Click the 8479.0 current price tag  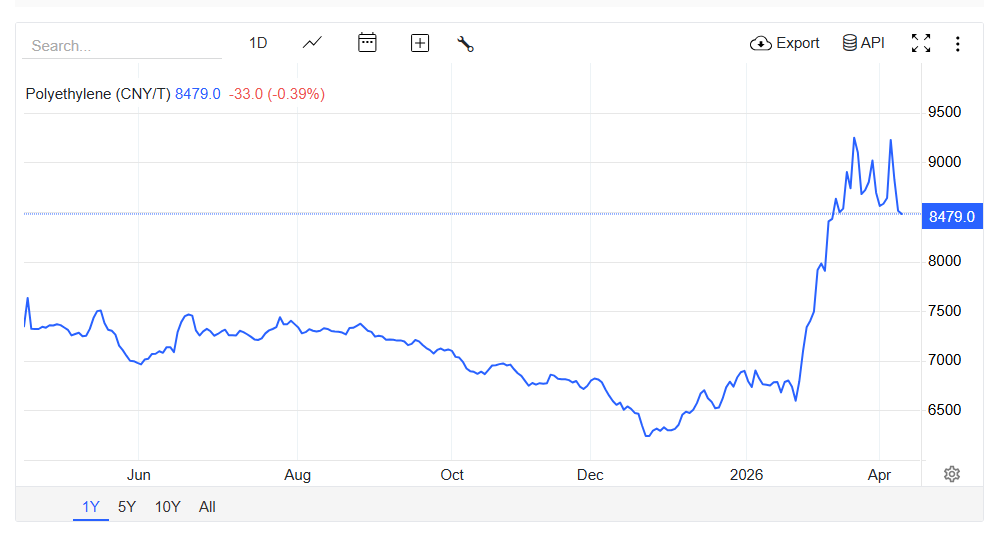coord(951,216)
